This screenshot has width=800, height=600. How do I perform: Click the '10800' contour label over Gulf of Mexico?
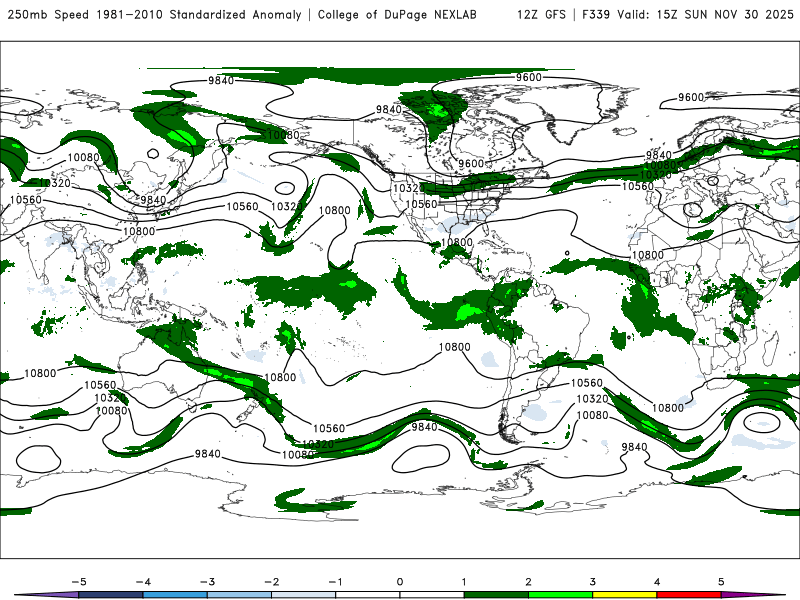point(457,242)
